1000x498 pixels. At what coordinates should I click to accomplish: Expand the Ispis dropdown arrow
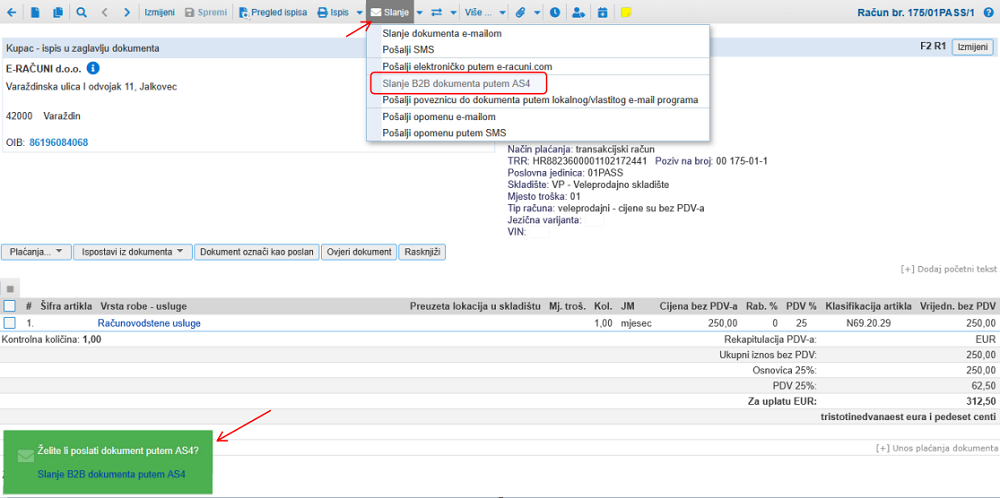coord(360,12)
